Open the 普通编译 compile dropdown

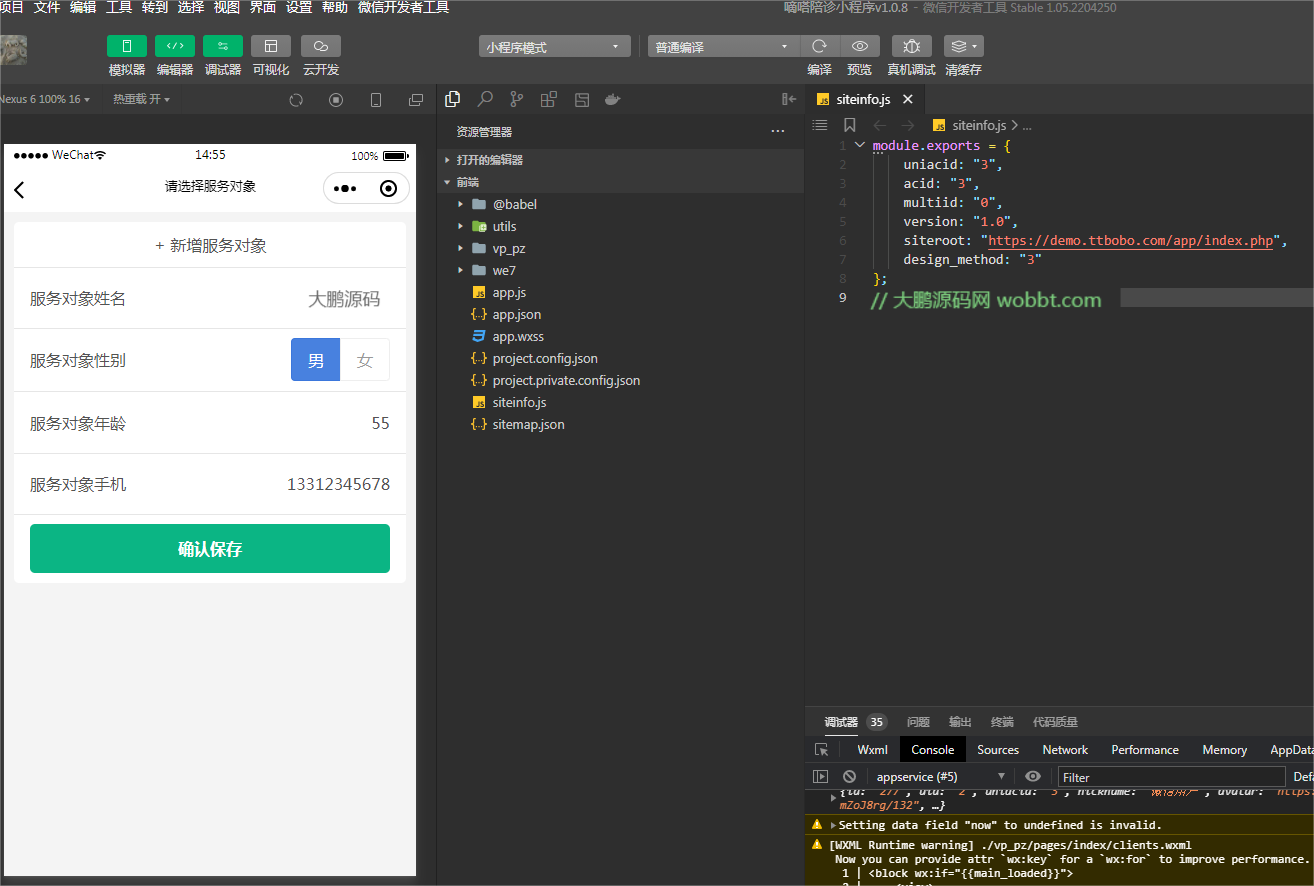tap(723, 47)
